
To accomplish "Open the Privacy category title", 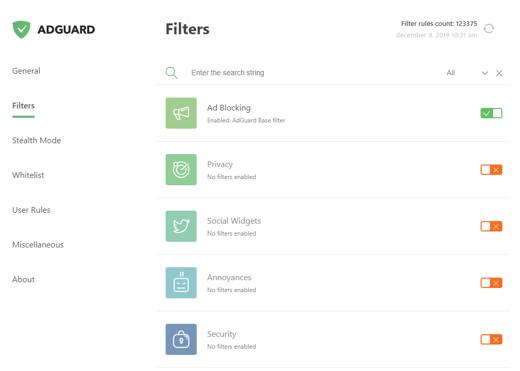I will tap(220, 164).
